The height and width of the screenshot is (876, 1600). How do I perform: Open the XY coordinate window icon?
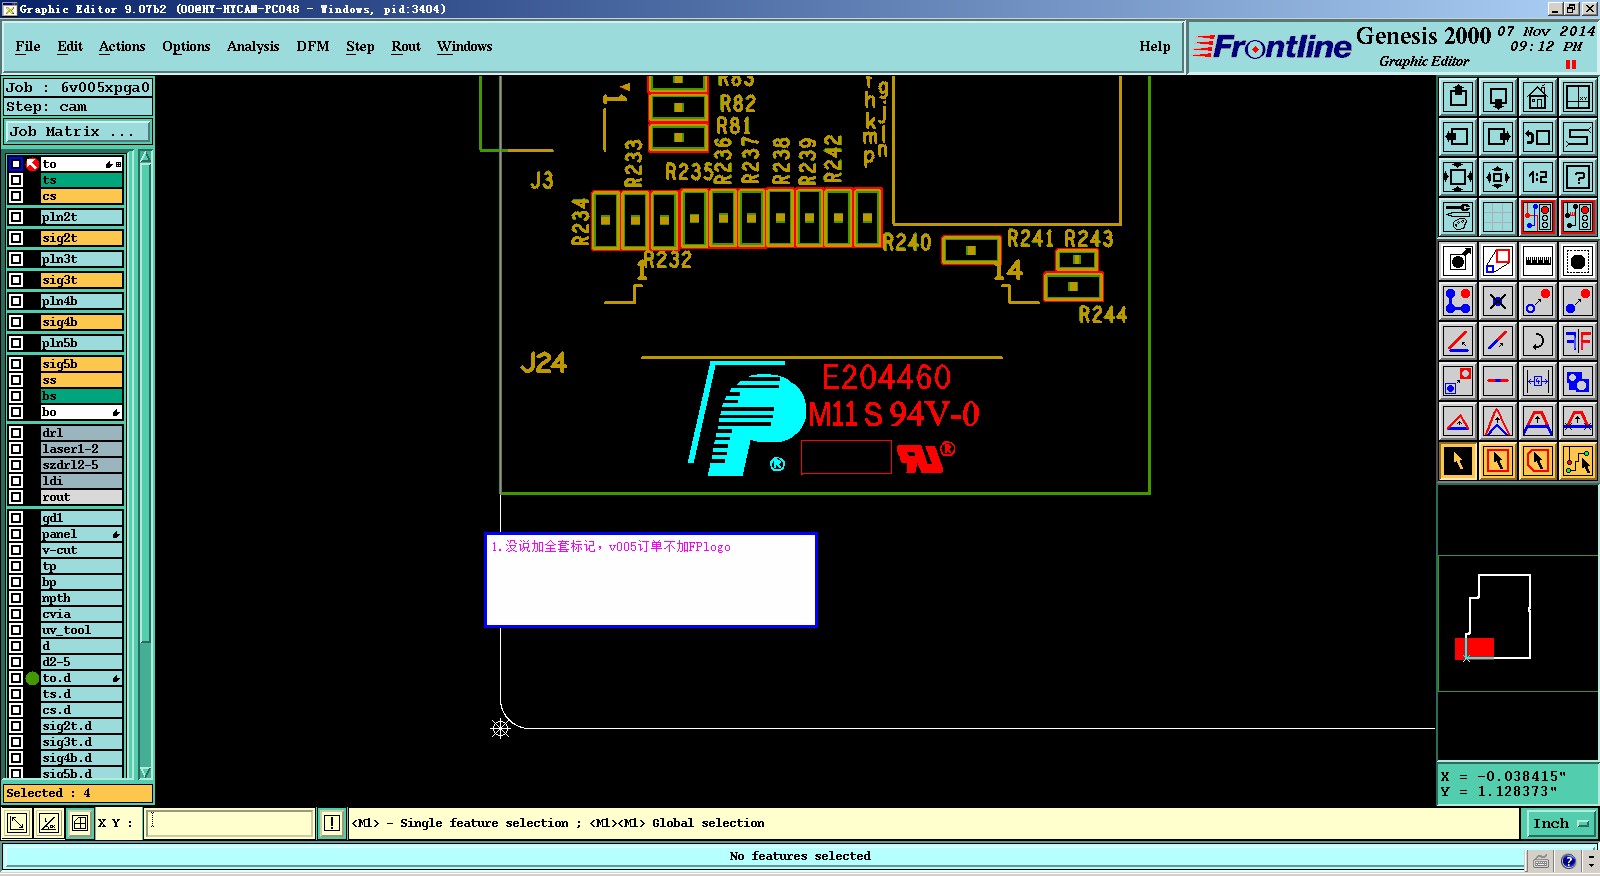(x=1578, y=97)
